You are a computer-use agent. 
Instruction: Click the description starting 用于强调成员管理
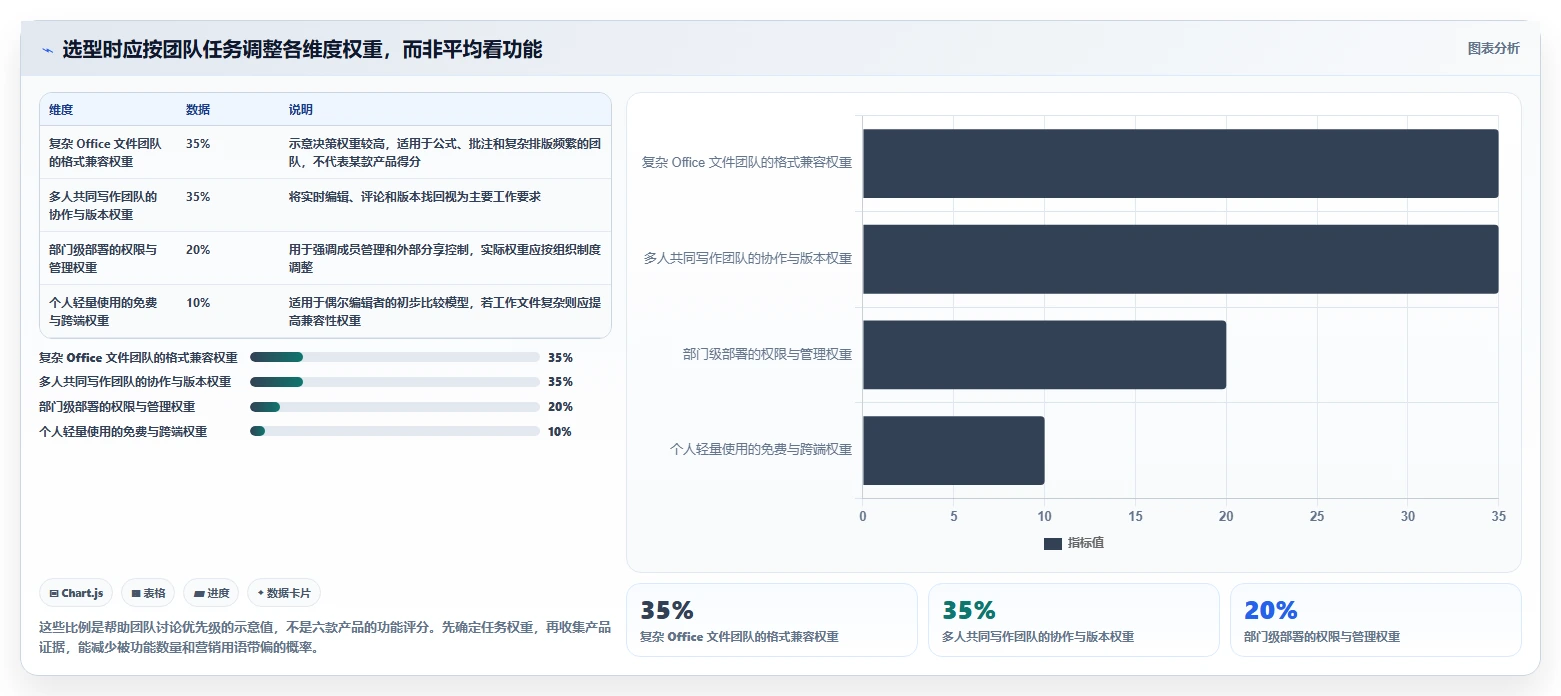[x=445, y=258]
